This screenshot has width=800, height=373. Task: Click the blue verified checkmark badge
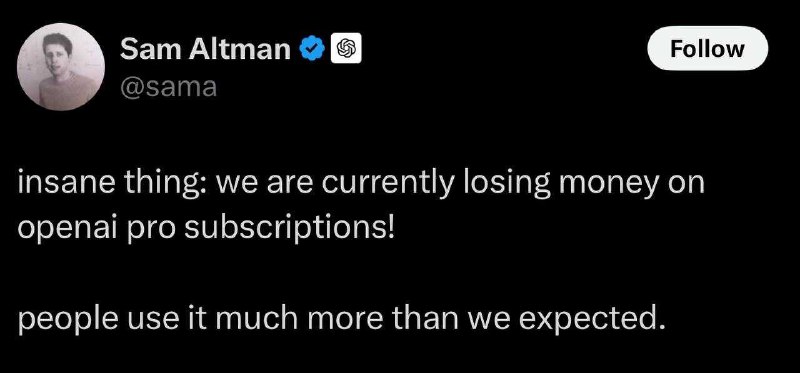313,49
